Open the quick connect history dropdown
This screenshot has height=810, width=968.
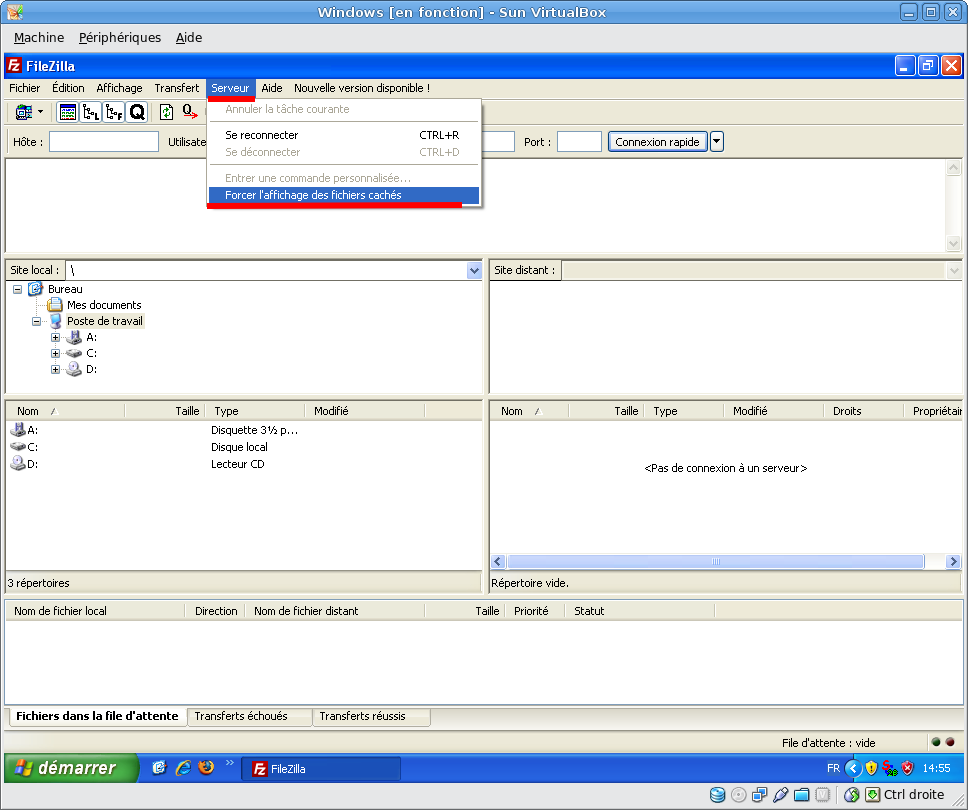click(717, 141)
